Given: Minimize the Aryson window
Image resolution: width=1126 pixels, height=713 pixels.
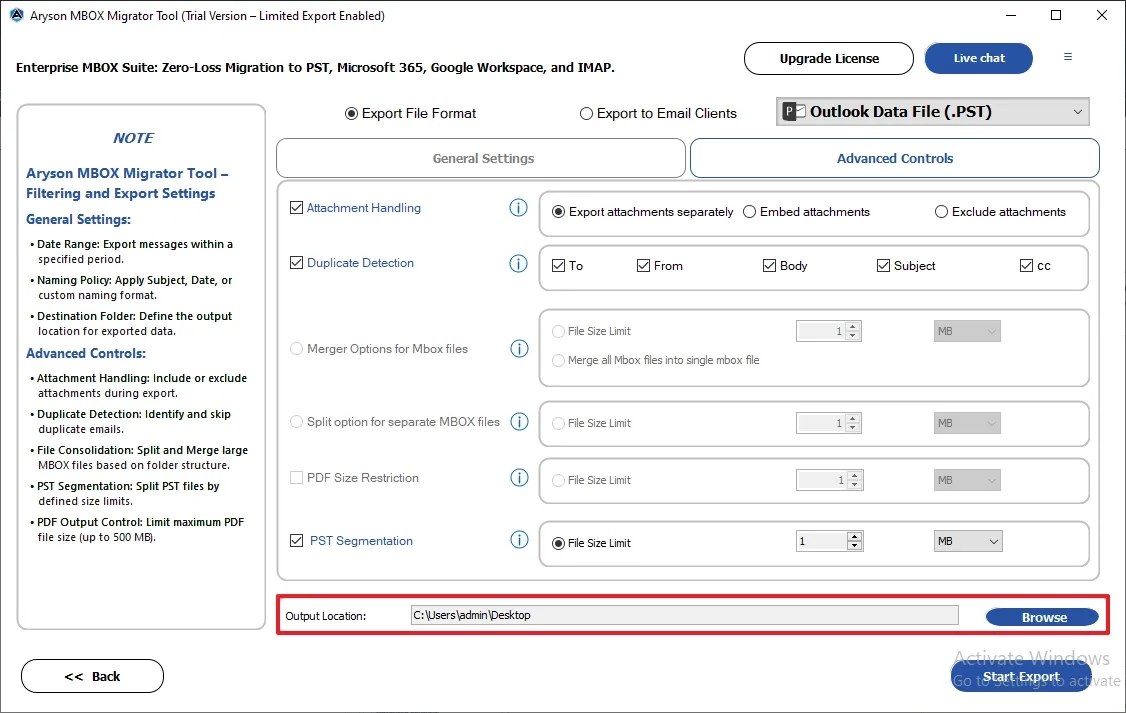Looking at the screenshot, I should [x=1010, y=15].
